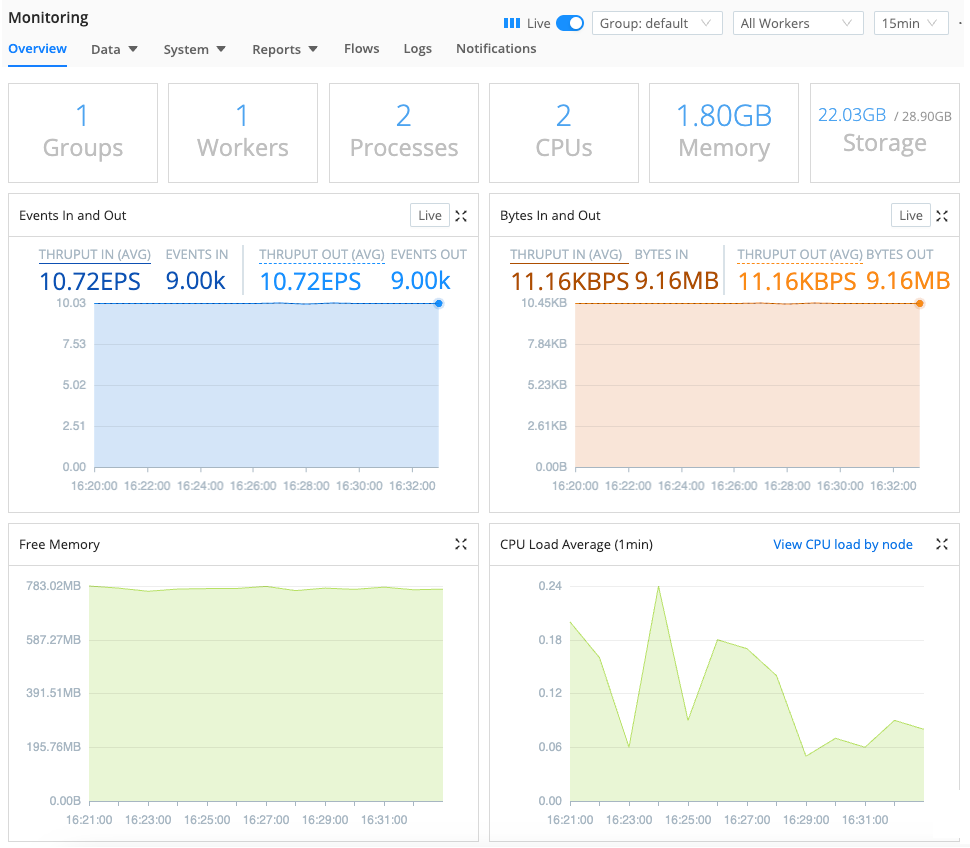The image size is (970, 848).
Task: Click the orange endpoint marker on Bytes chart
Action: coord(918,305)
